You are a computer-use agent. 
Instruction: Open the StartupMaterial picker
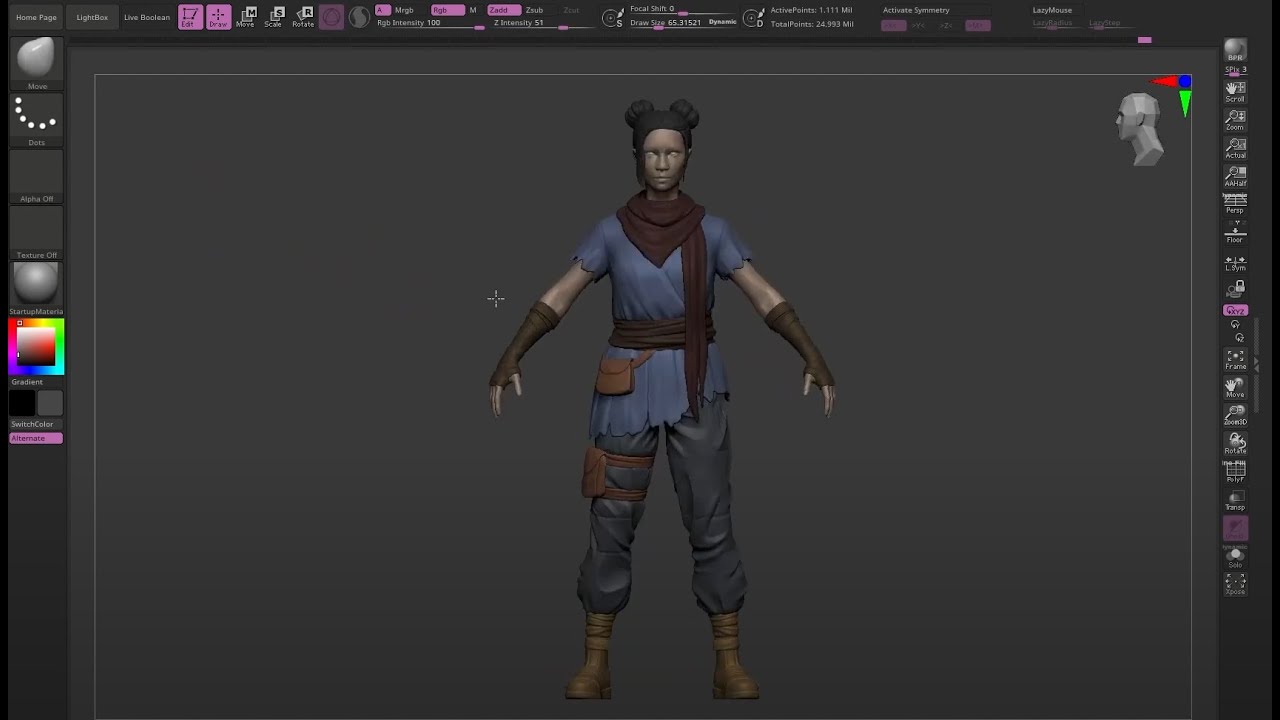(x=37, y=290)
